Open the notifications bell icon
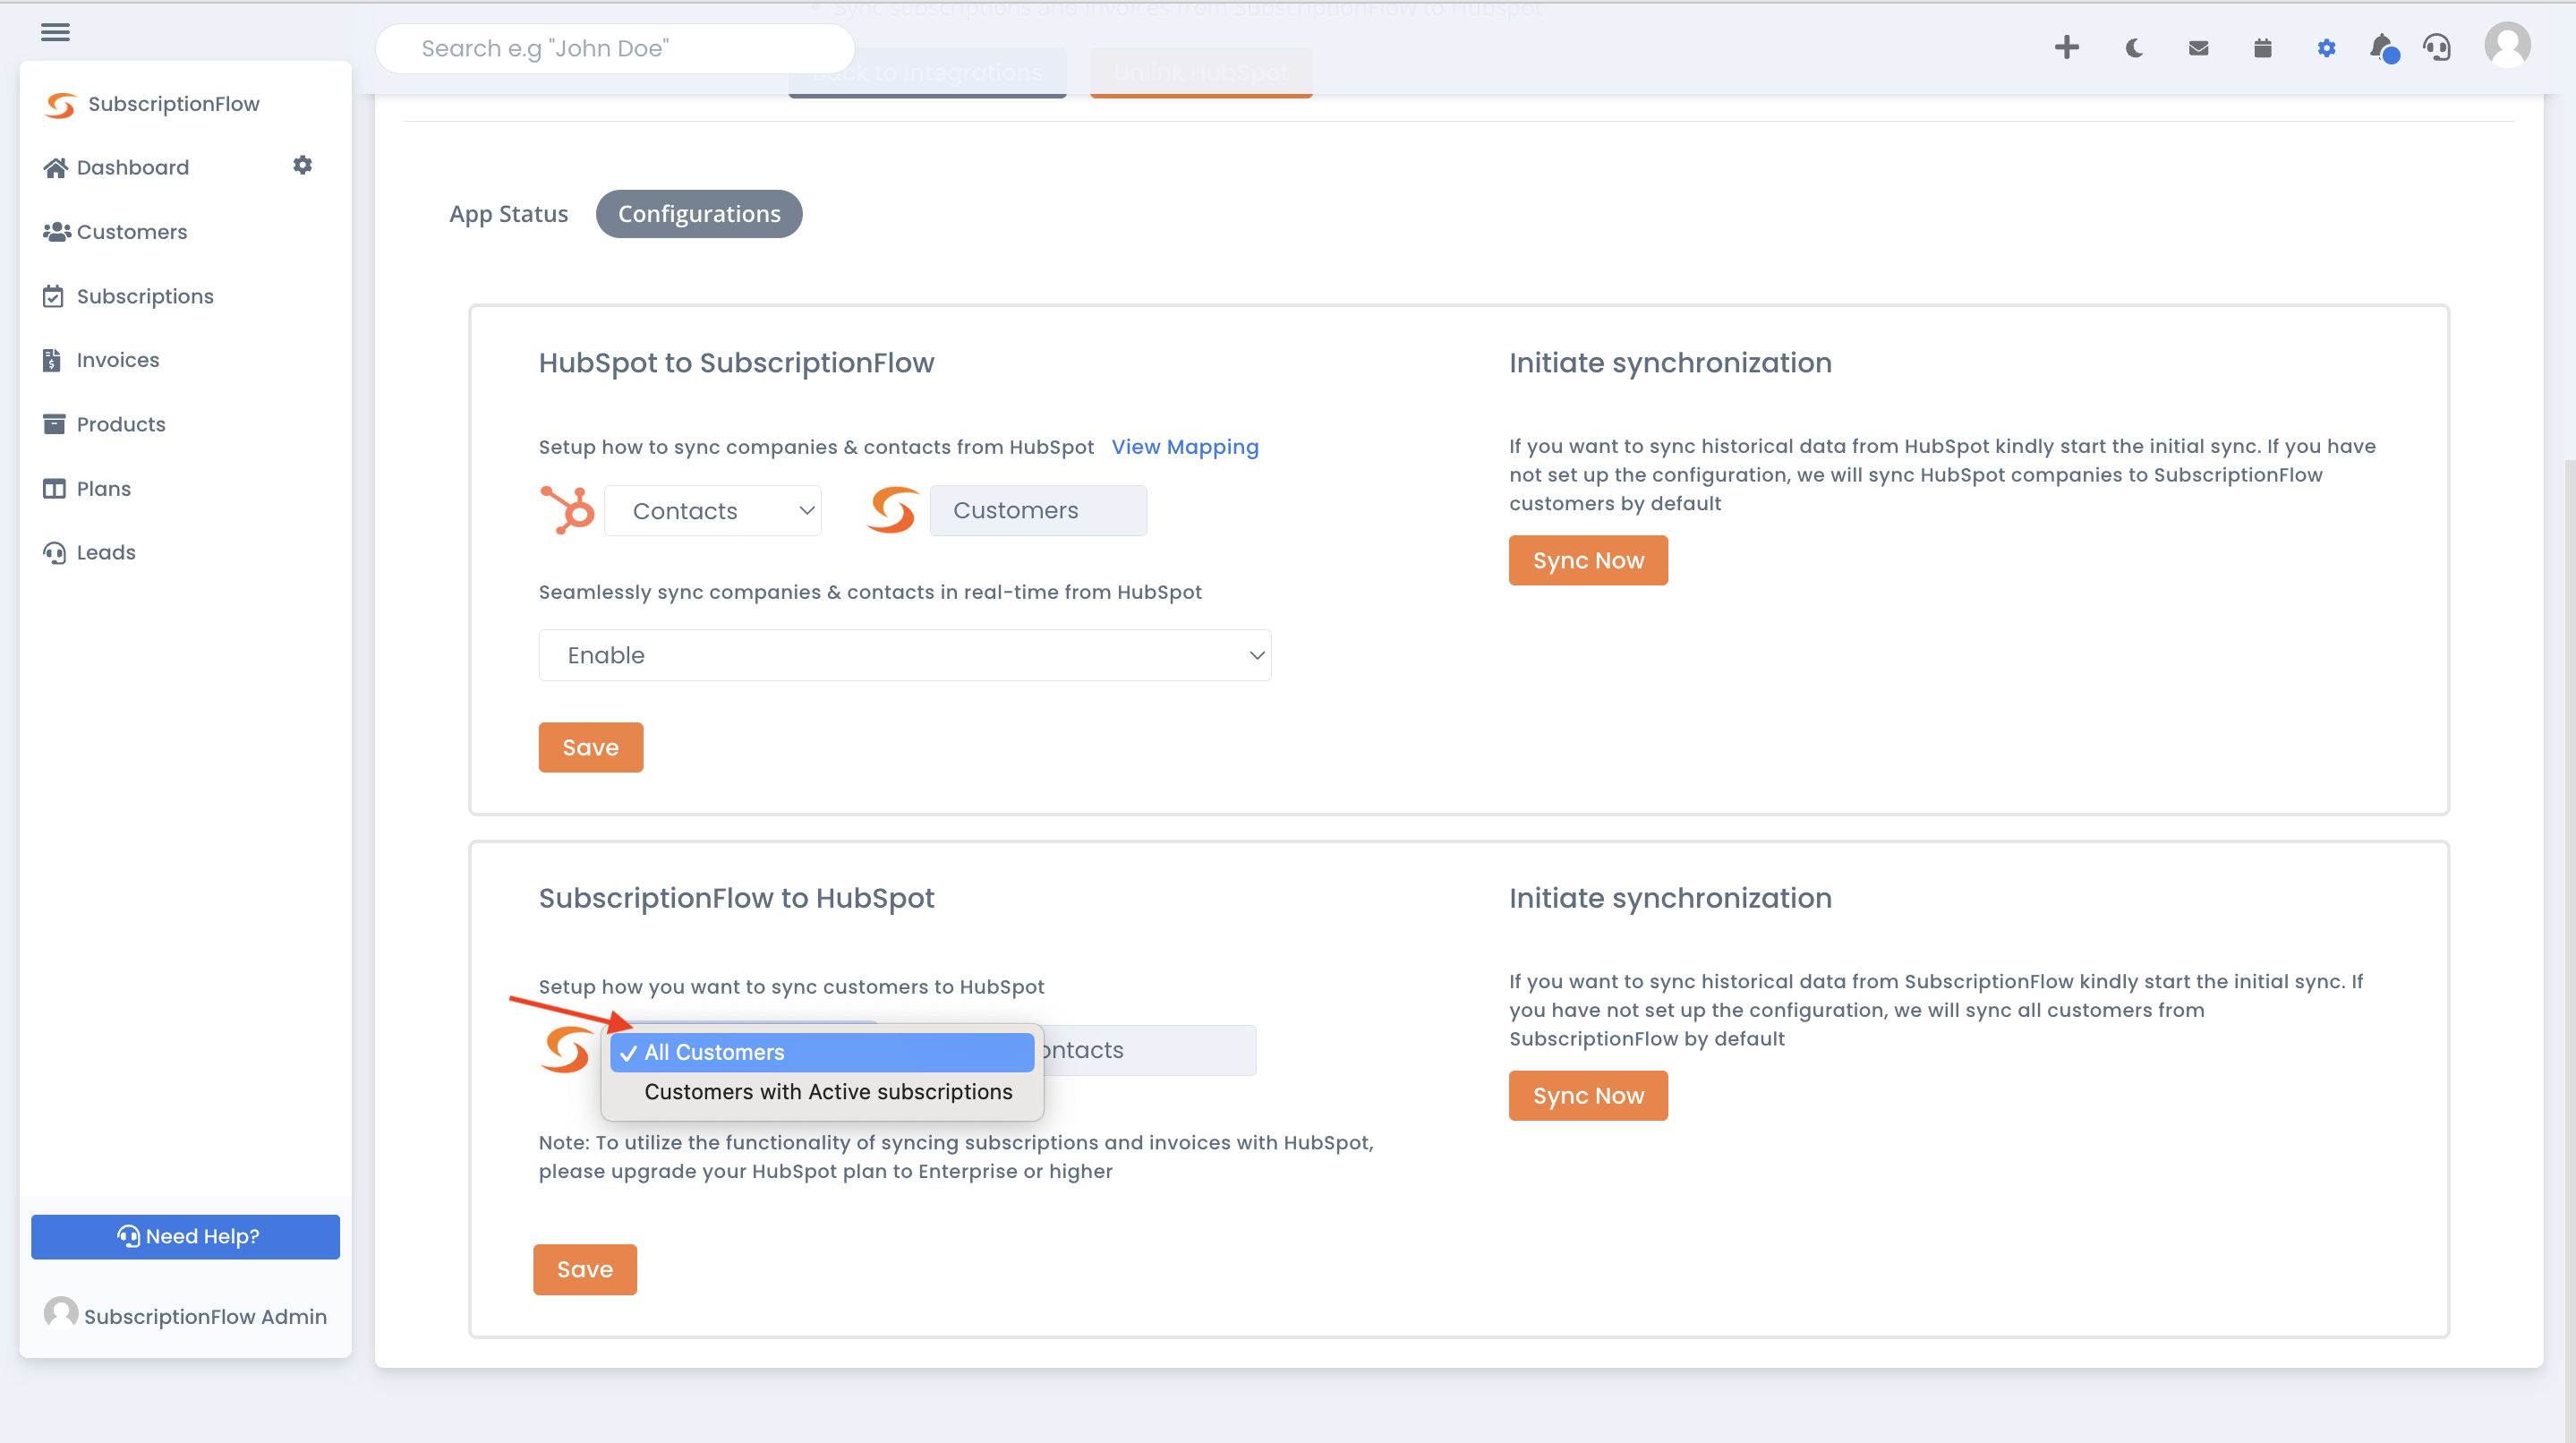Viewport: 2576px width, 1443px height. [x=2383, y=48]
